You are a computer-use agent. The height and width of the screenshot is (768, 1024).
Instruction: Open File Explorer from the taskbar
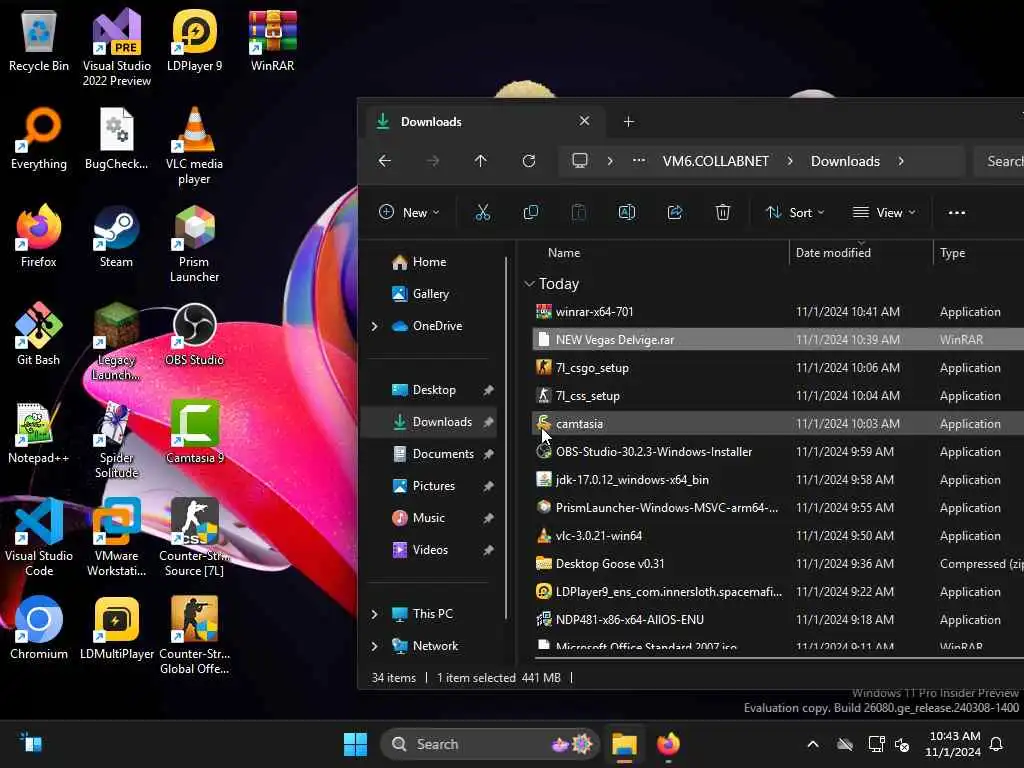tap(624, 744)
